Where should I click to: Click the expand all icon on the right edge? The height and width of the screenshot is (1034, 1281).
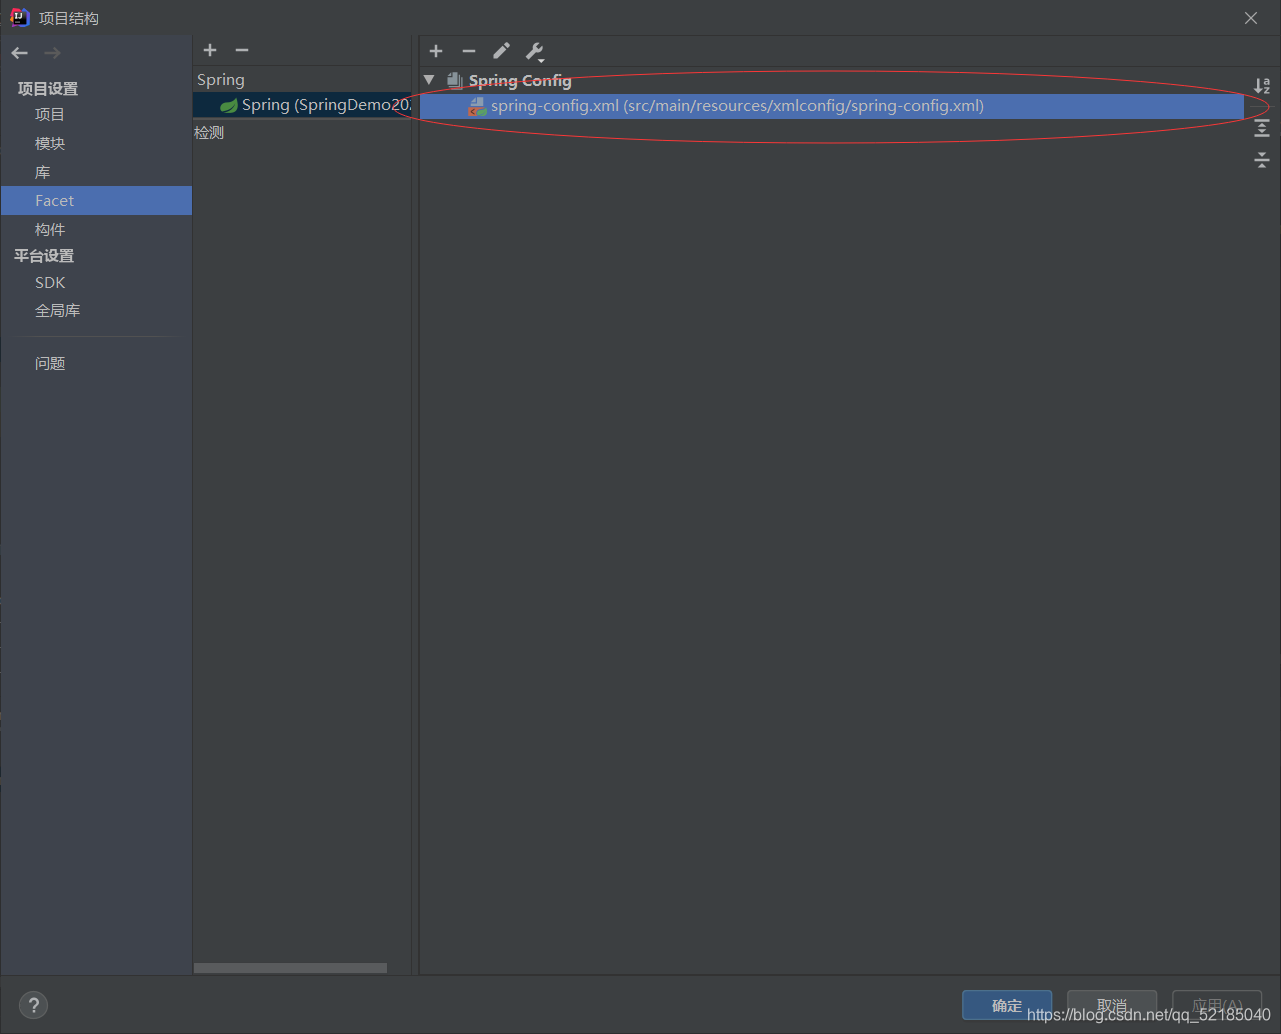click(1261, 128)
